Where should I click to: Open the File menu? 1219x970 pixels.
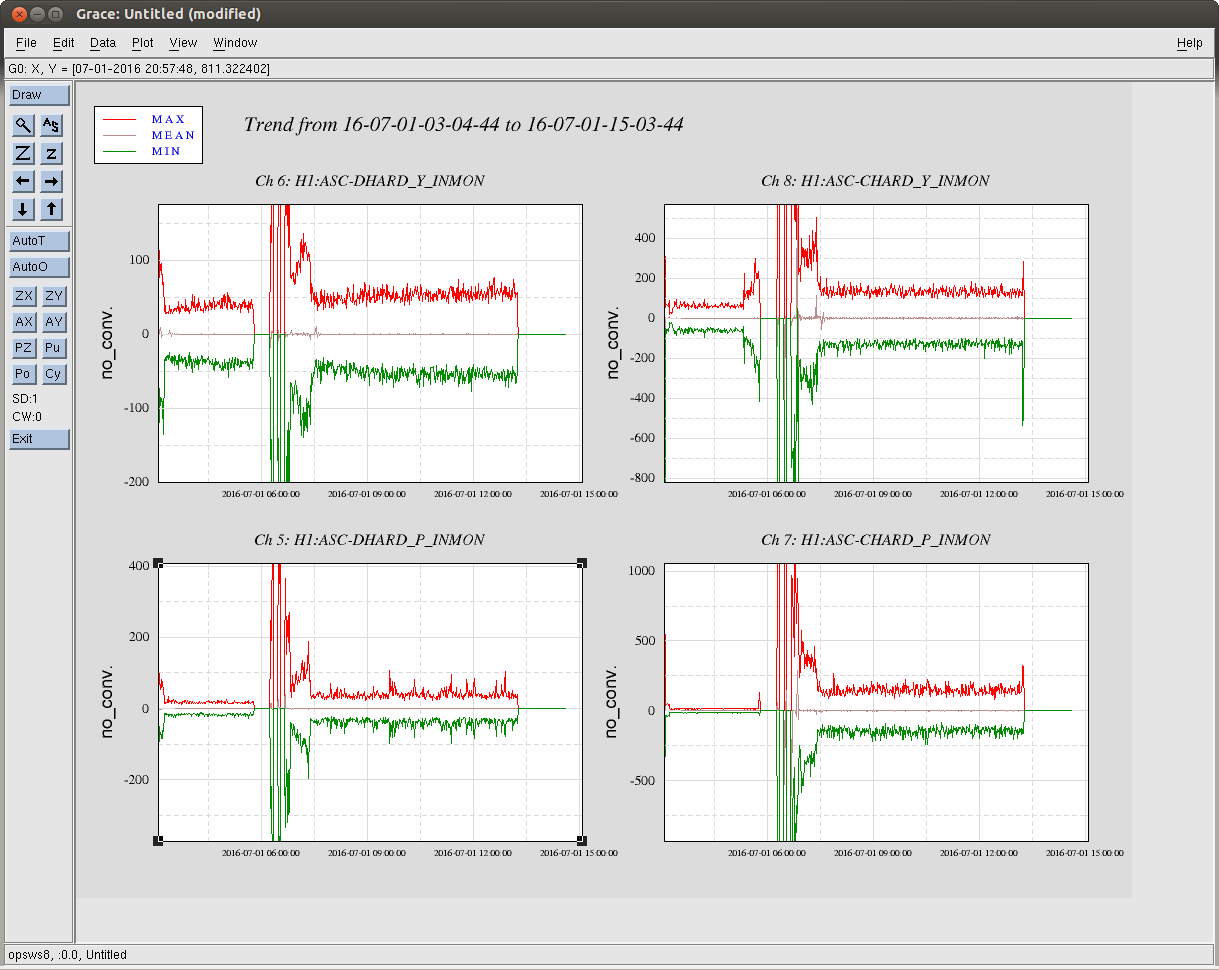(26, 43)
